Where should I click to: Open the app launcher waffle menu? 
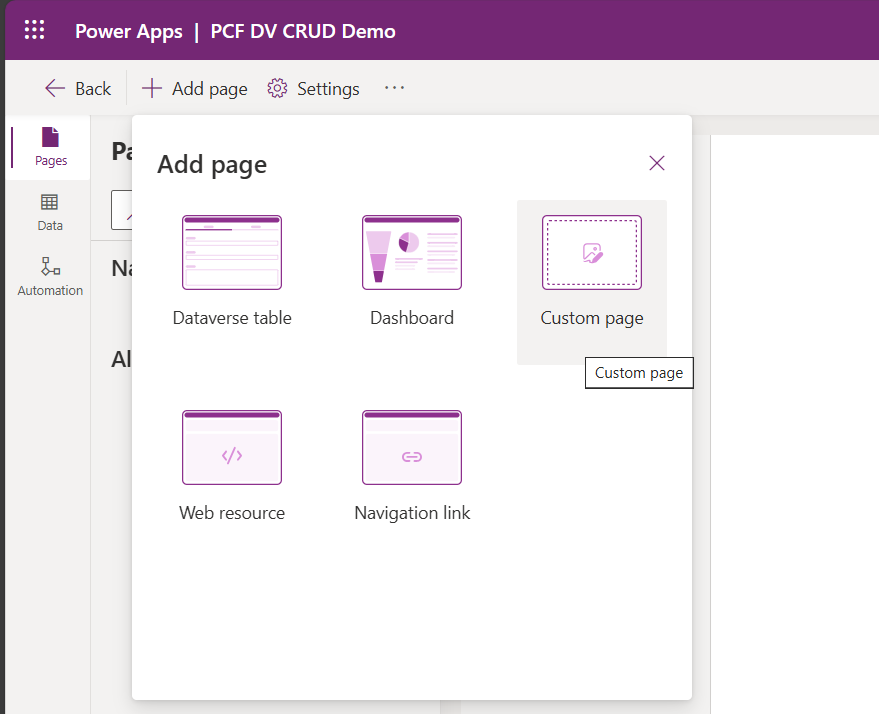tap(35, 30)
